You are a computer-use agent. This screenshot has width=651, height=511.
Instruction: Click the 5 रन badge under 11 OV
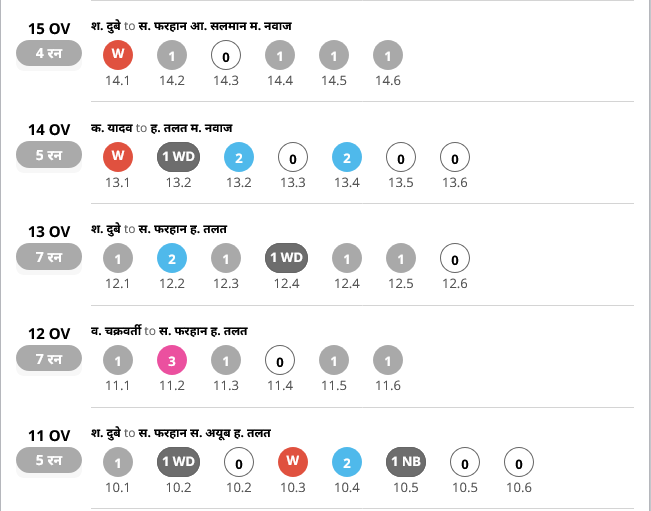click(49, 462)
